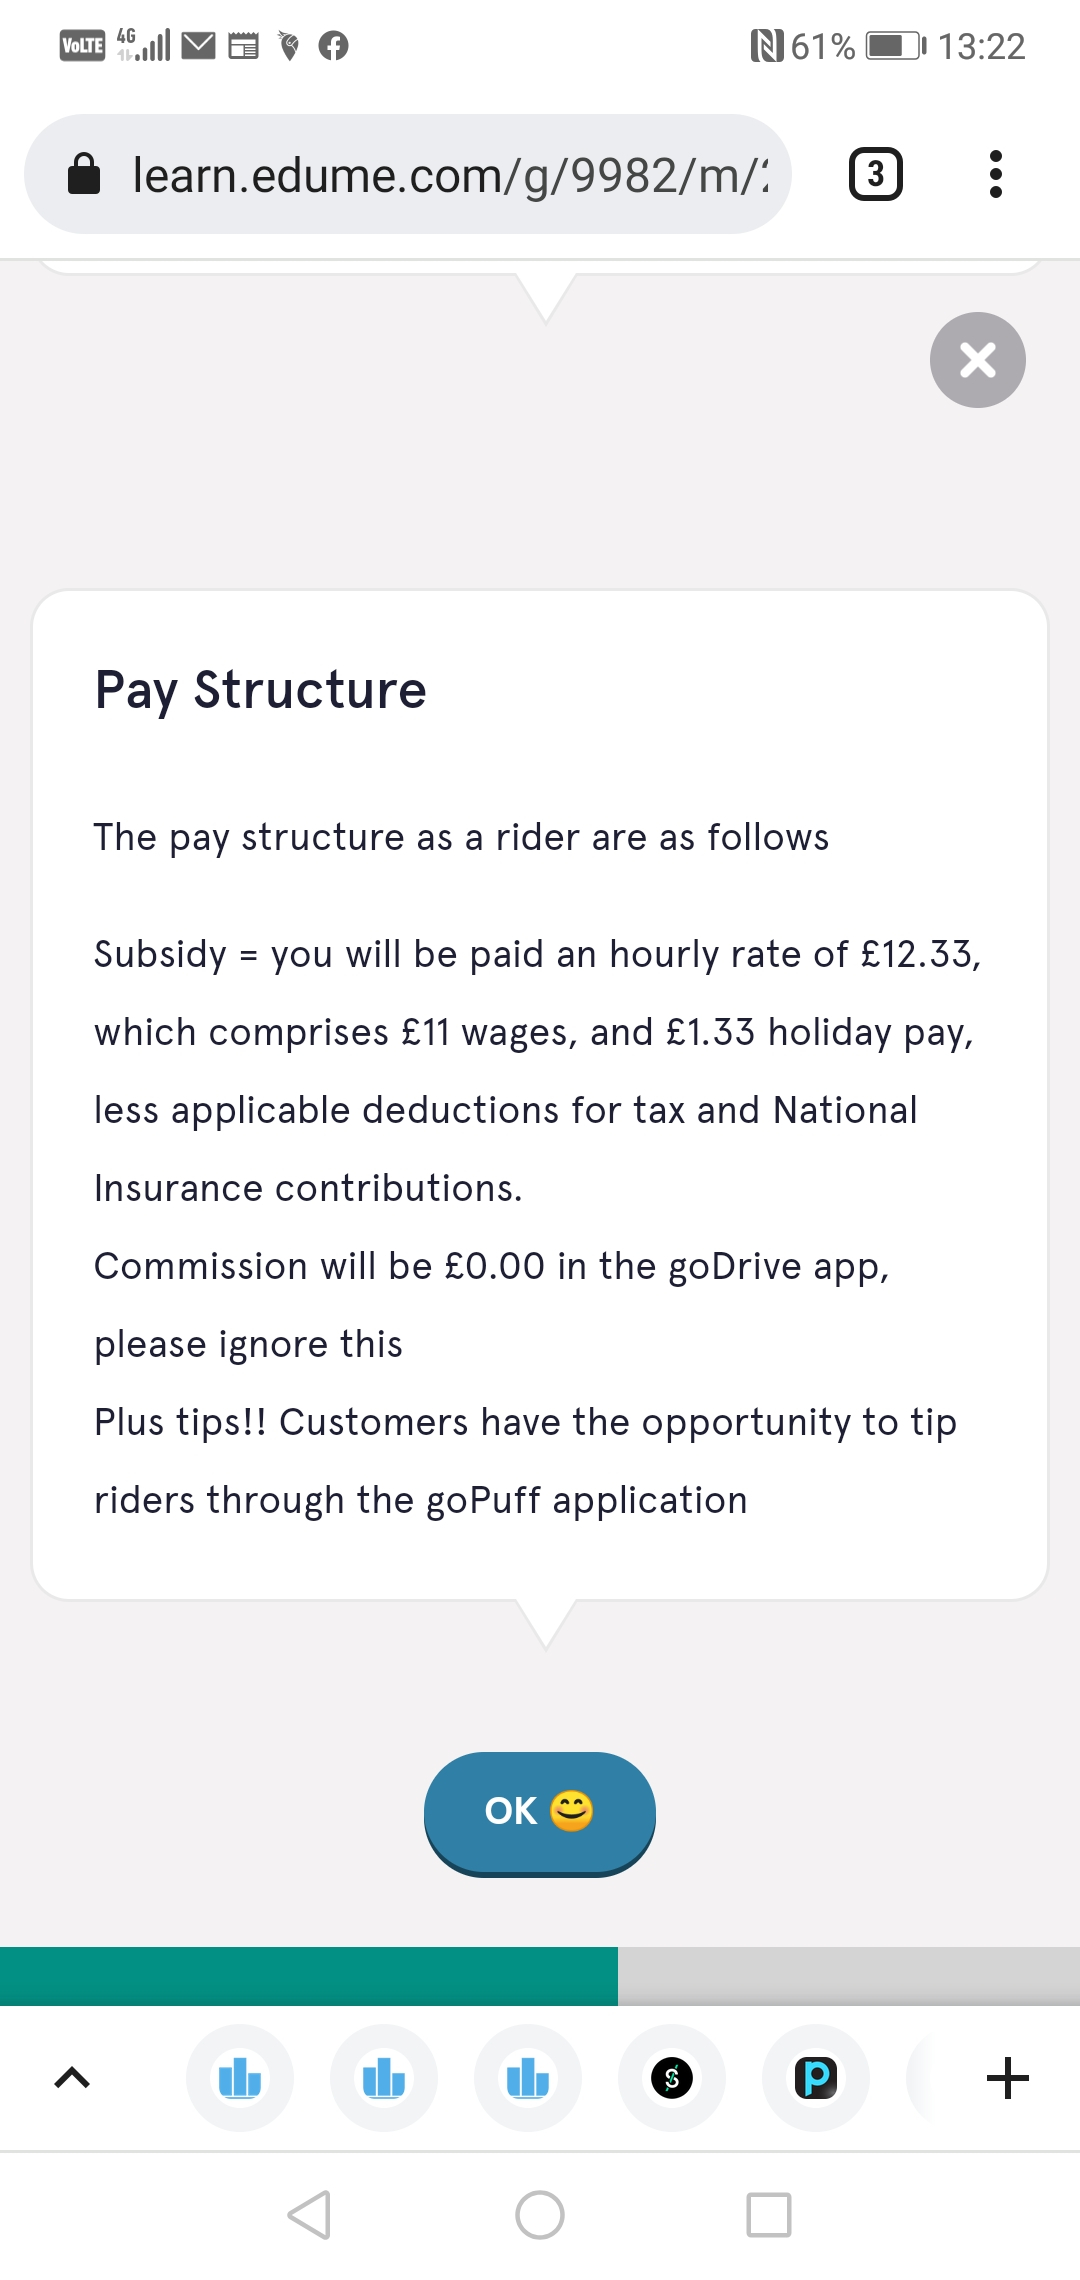Open tab switcher showing 3 tabs
The height and width of the screenshot is (2280, 1080).
[875, 175]
